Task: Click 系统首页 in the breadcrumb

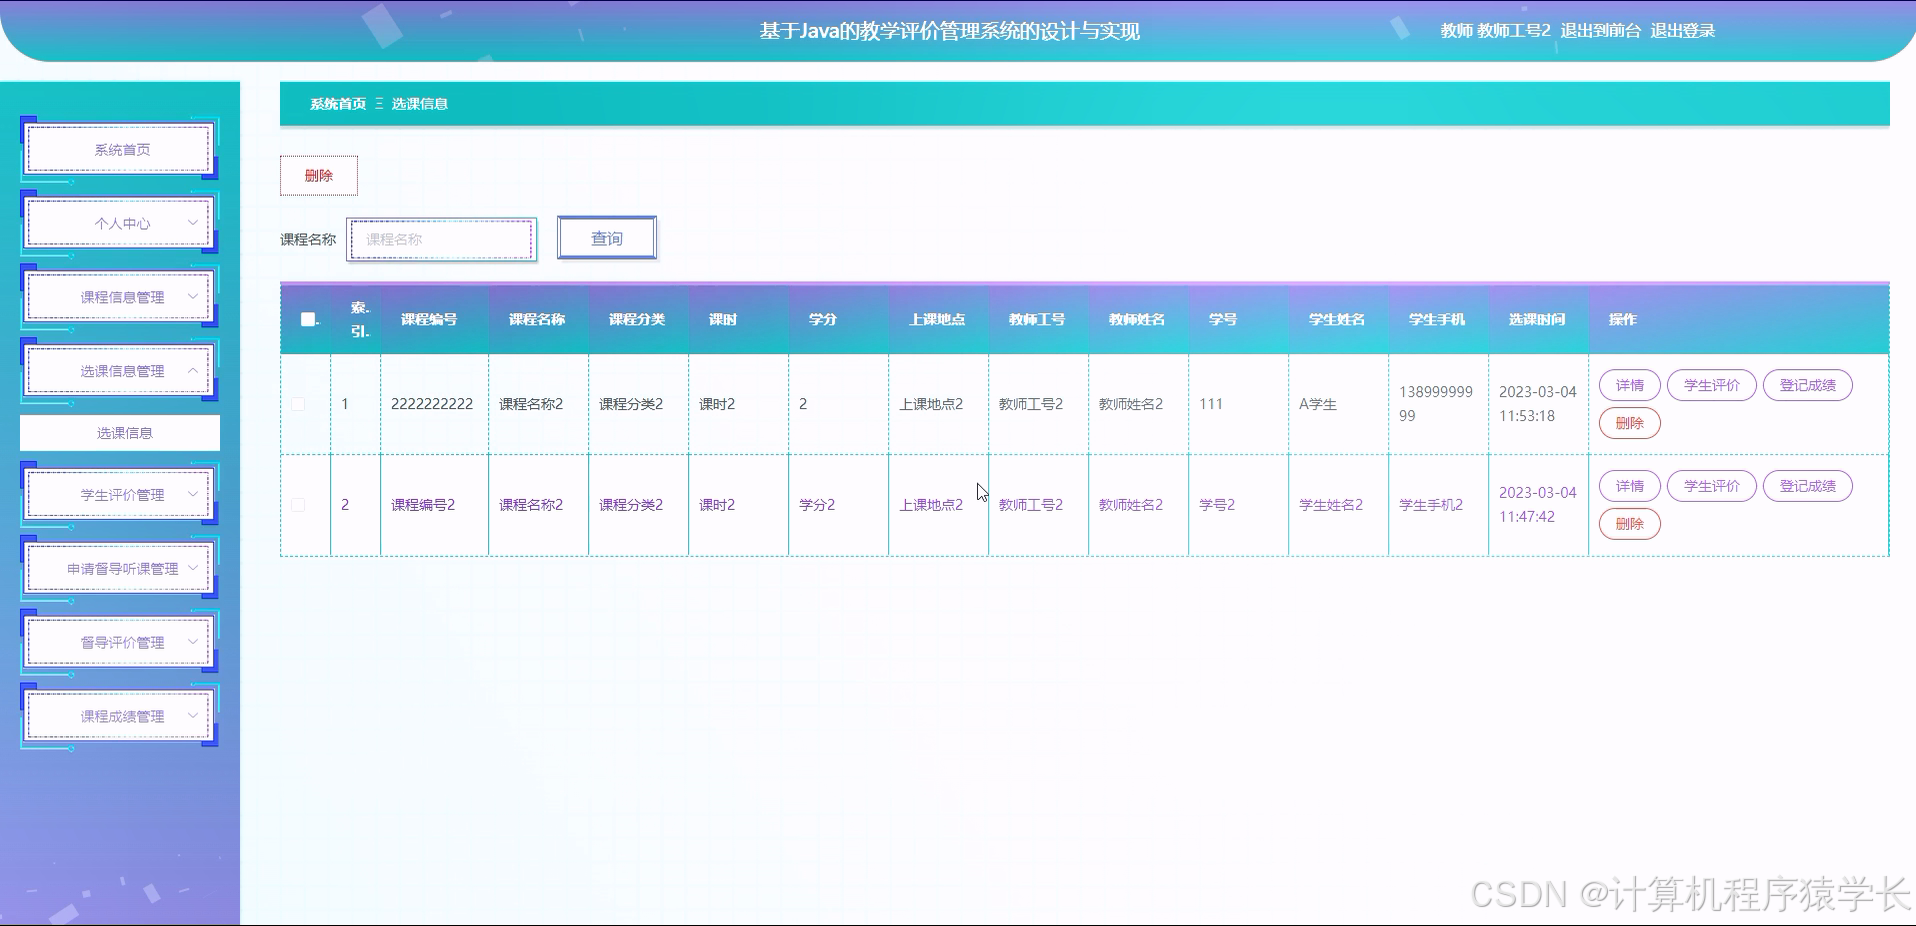Action: point(338,104)
